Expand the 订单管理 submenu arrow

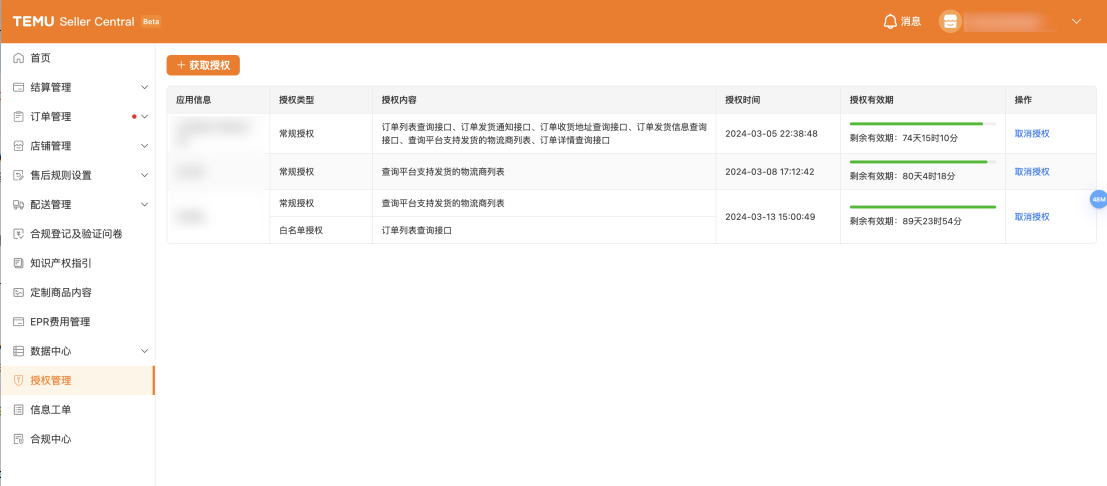[144, 117]
